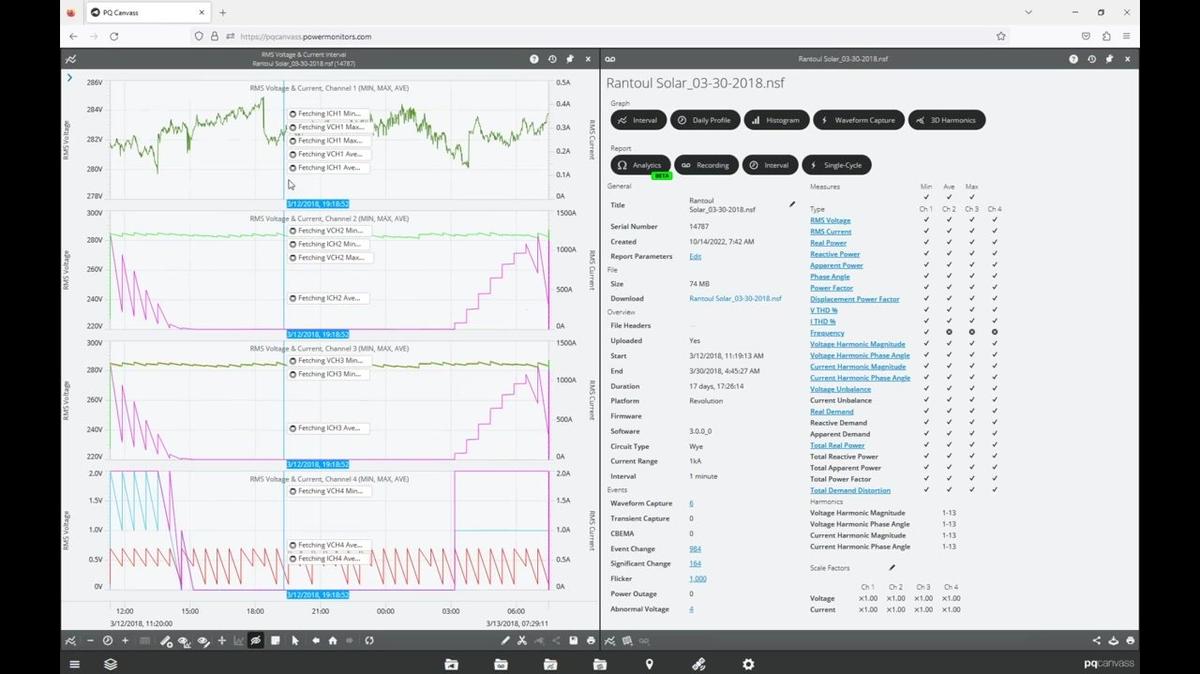Pin the recording panel with pushpin icon
Image resolution: width=1200 pixels, height=674 pixels.
[x=1109, y=59]
